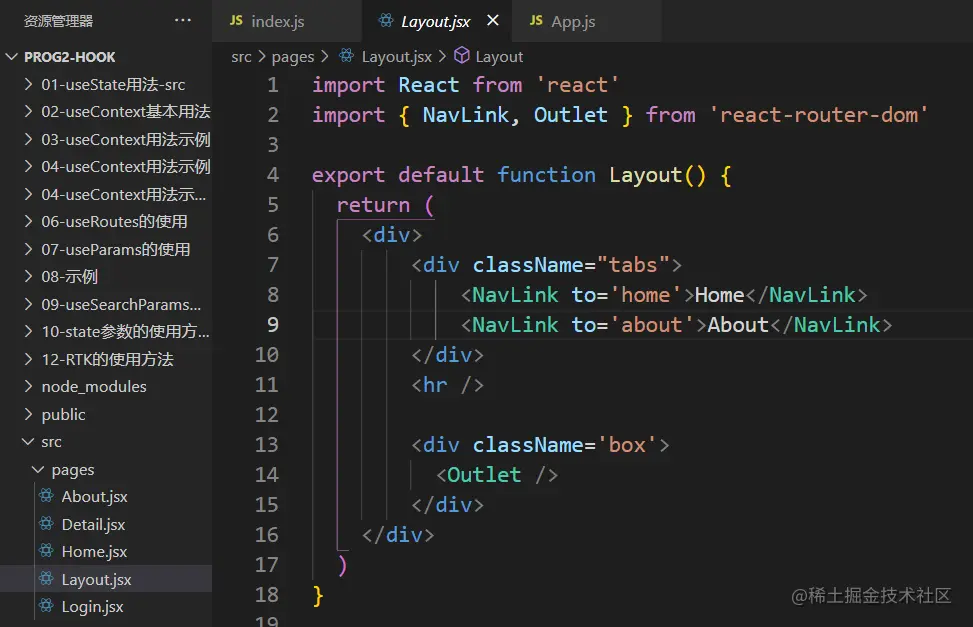The width and height of the screenshot is (973, 627).
Task: Click the word Layout in function declaration
Action: pyautogui.click(x=645, y=175)
